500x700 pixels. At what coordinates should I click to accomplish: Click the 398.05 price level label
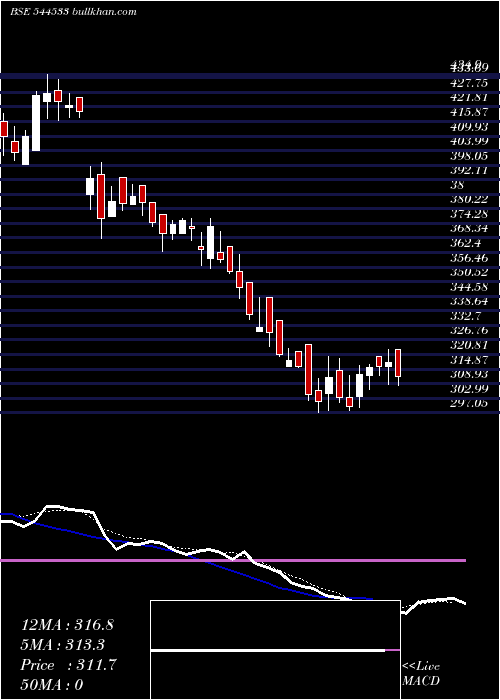tap(470, 156)
